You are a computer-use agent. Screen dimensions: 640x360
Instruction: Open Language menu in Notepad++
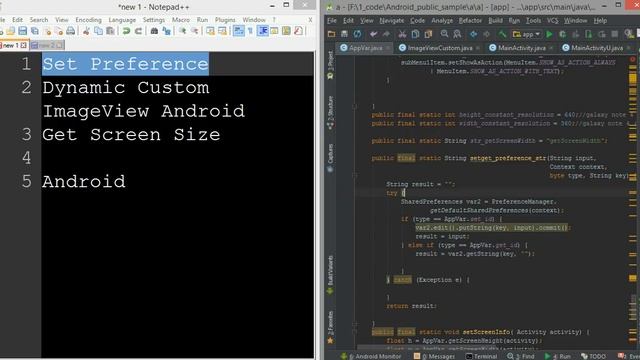[122, 20]
